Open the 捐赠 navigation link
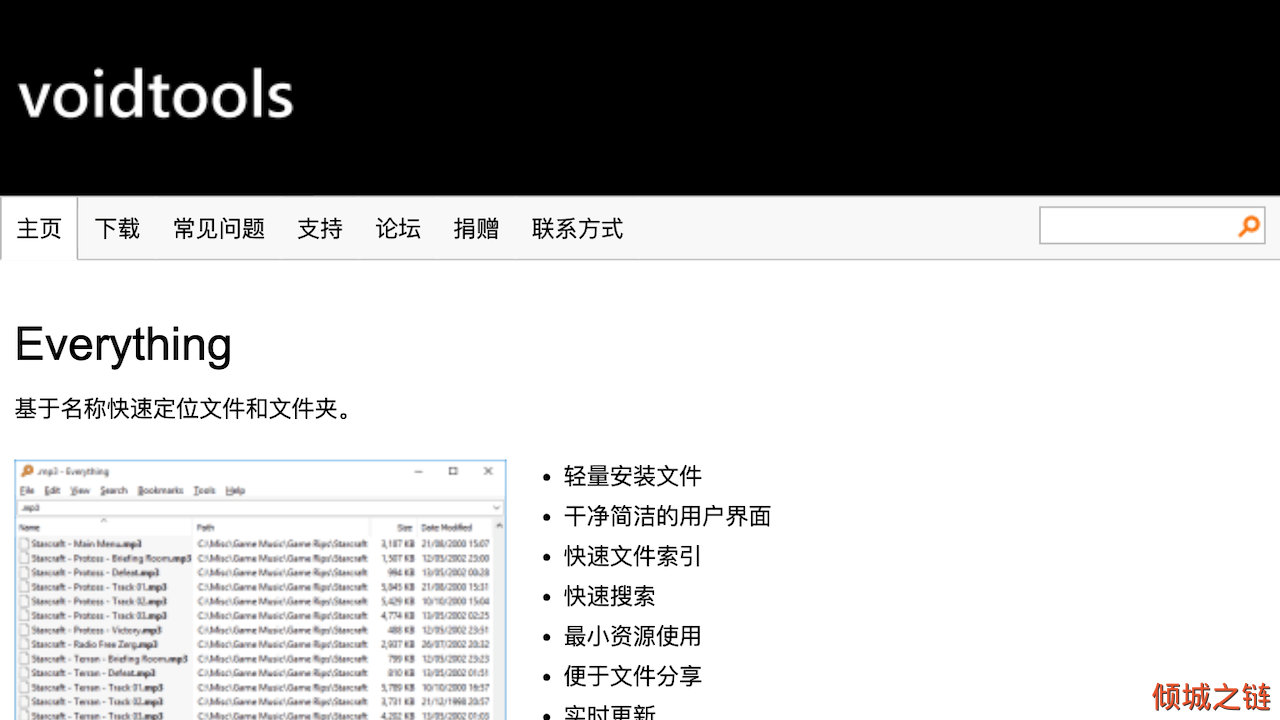Screen dimensions: 1280x720 coord(476,228)
